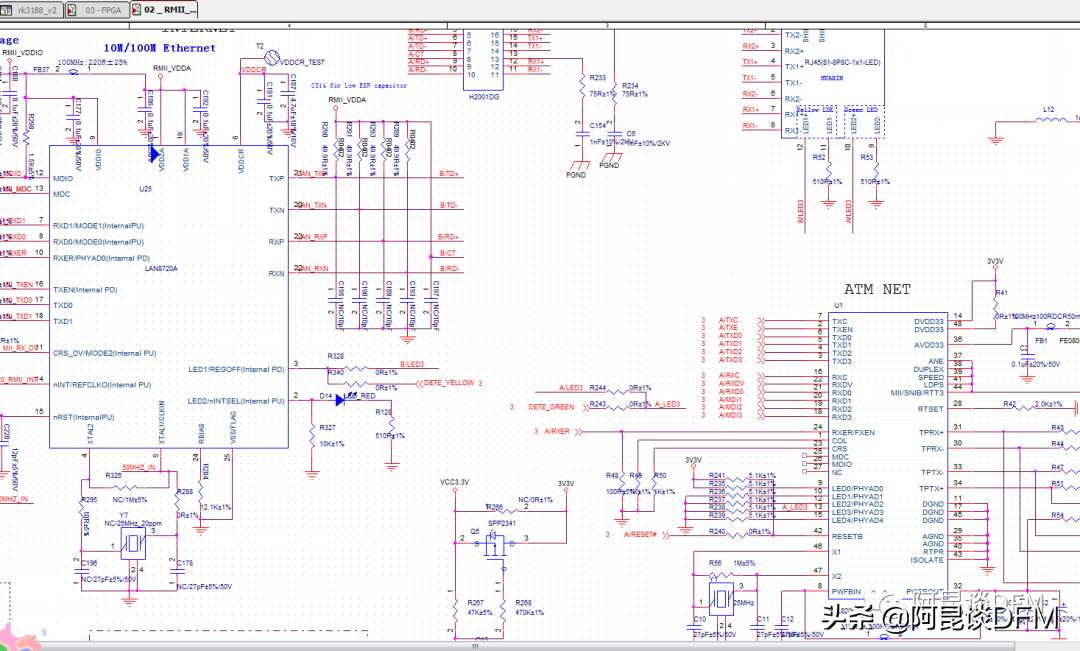This screenshot has width=1080, height=651.
Task: Select the D14 LED diode symbol
Action: tap(342, 399)
